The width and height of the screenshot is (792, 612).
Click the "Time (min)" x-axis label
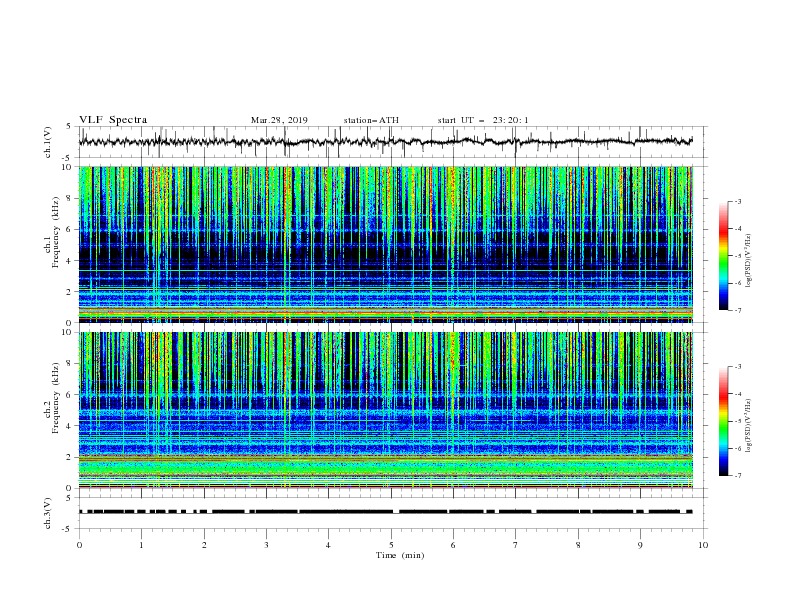click(400, 555)
